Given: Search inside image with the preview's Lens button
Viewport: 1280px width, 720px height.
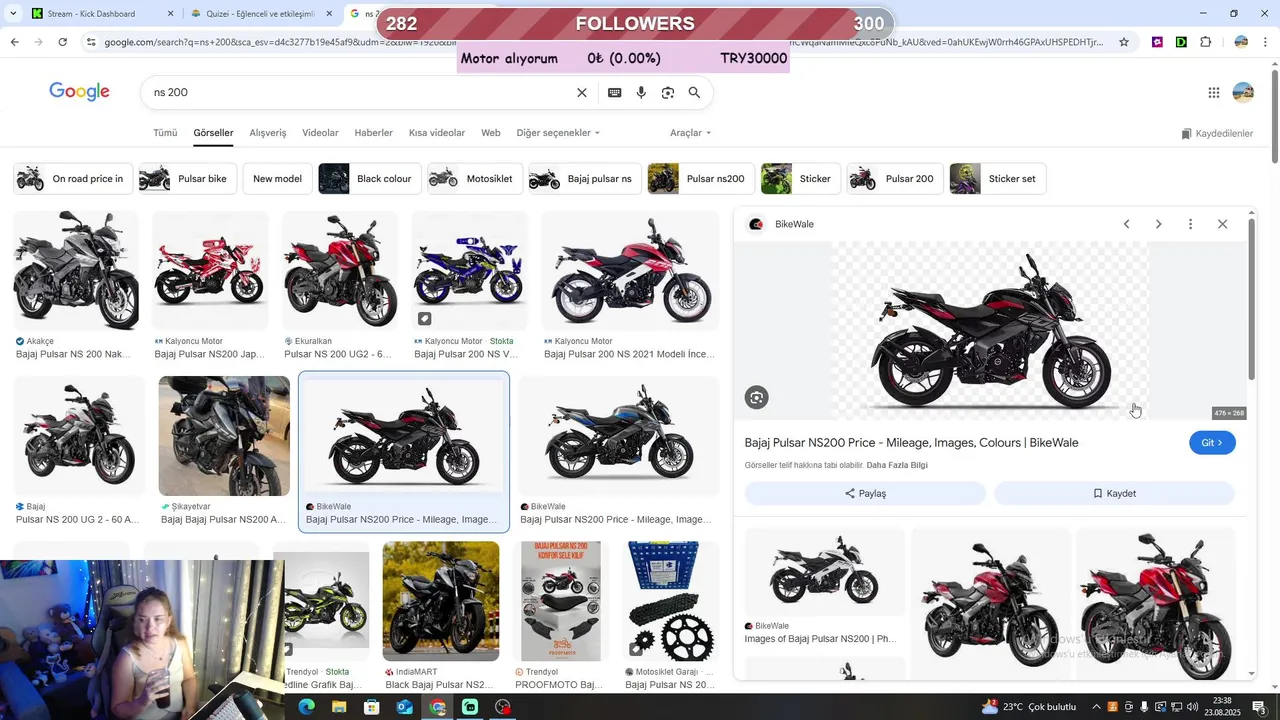Looking at the screenshot, I should (x=756, y=398).
